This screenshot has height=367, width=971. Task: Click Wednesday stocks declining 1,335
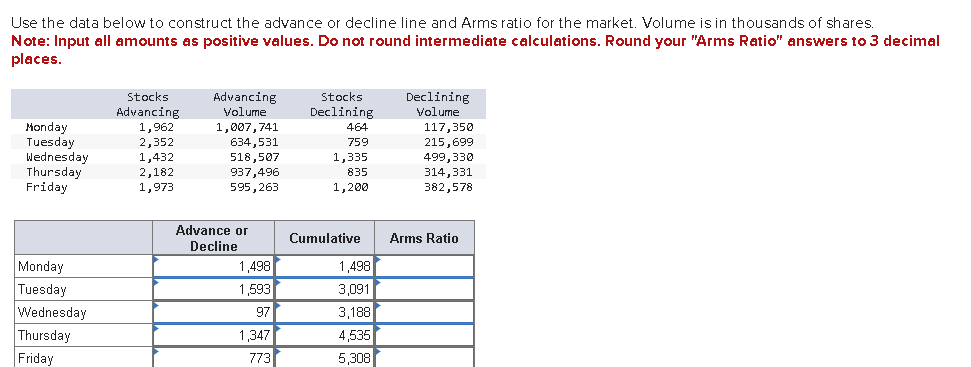pos(351,157)
